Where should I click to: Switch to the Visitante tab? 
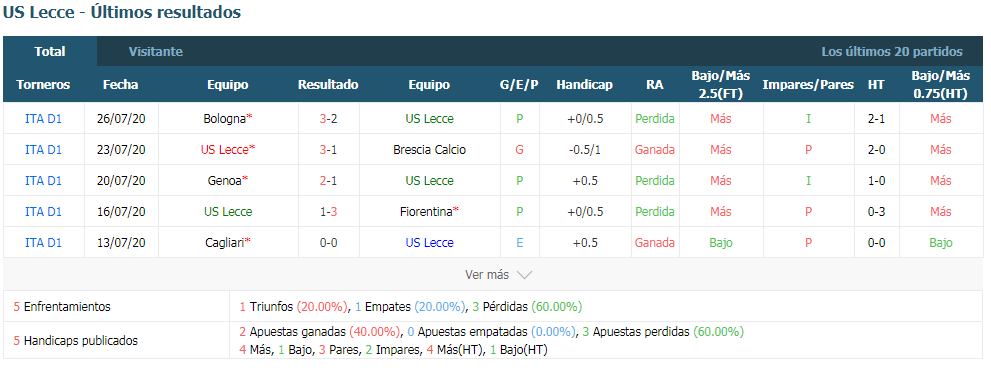(x=155, y=52)
